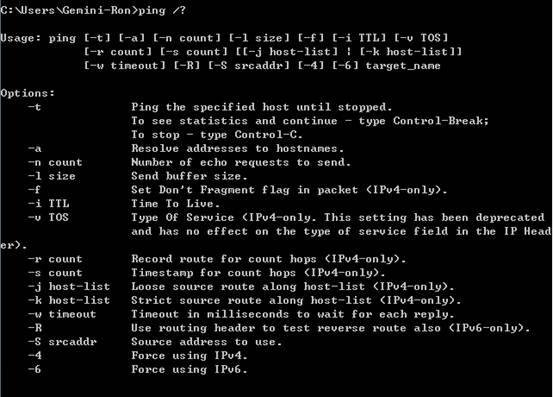Click the '-S srcaddr' option line
The image size is (553, 397).
[x=155, y=342]
